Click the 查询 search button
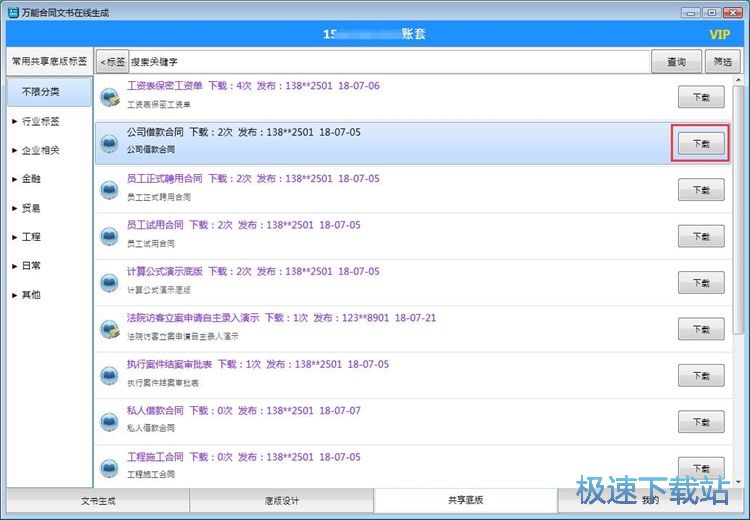750x520 pixels. click(676, 62)
